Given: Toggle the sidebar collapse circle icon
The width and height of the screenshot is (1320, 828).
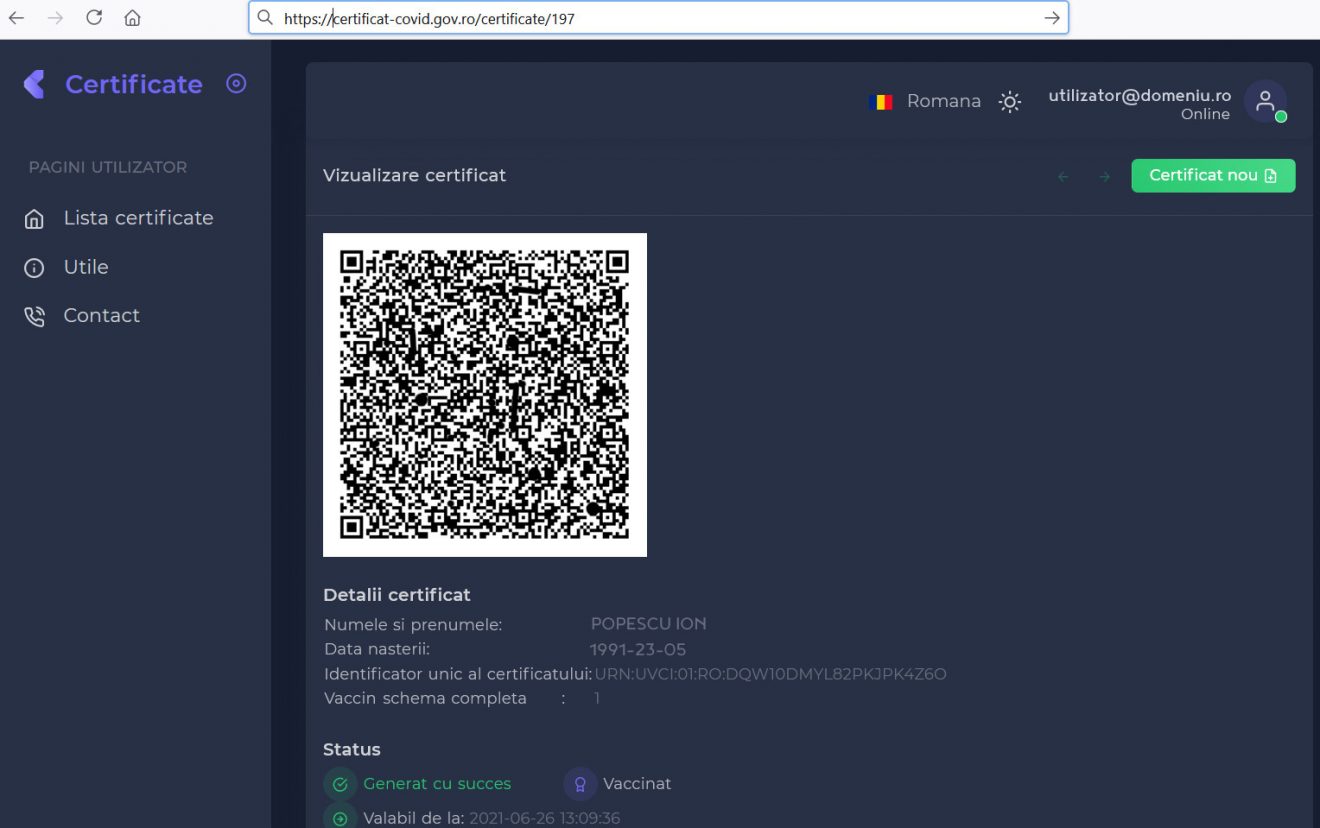Looking at the screenshot, I should click(236, 84).
